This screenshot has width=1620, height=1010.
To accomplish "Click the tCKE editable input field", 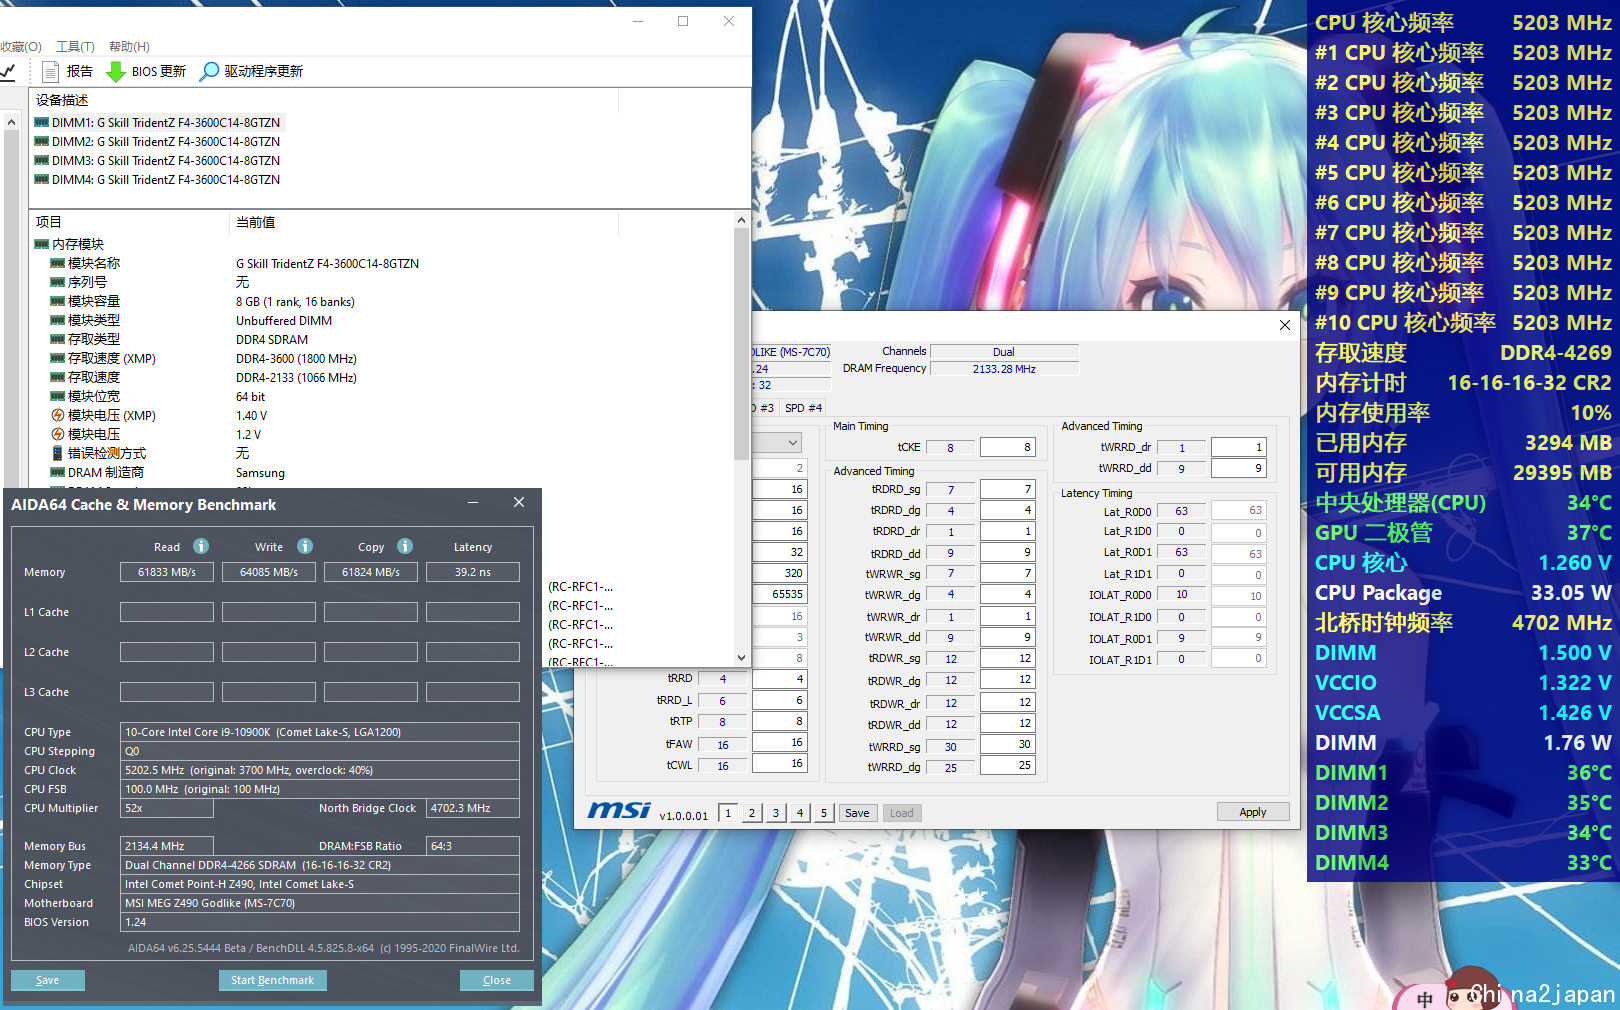I will (1007, 447).
